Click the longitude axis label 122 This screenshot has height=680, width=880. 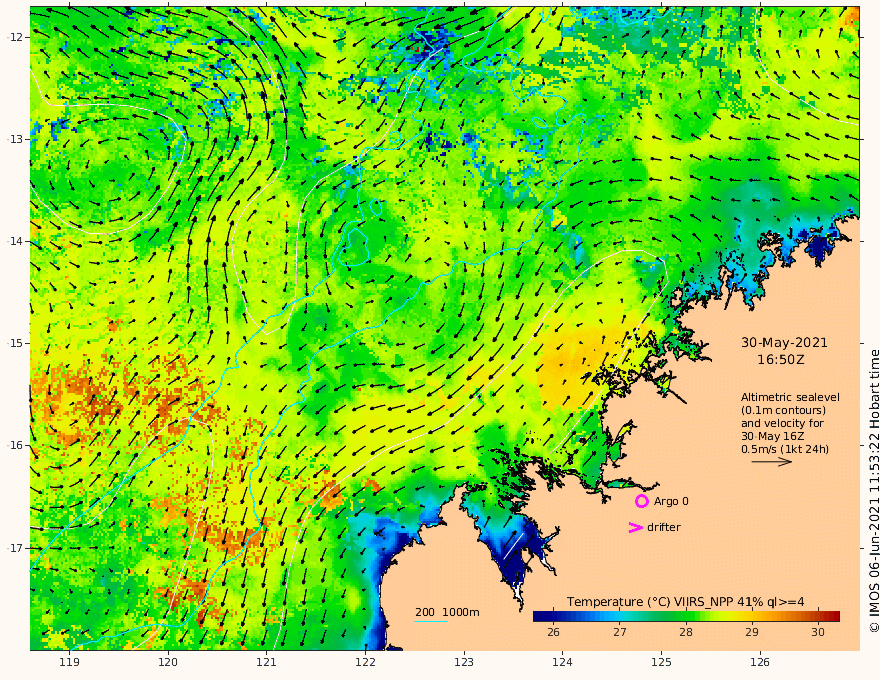[365, 662]
